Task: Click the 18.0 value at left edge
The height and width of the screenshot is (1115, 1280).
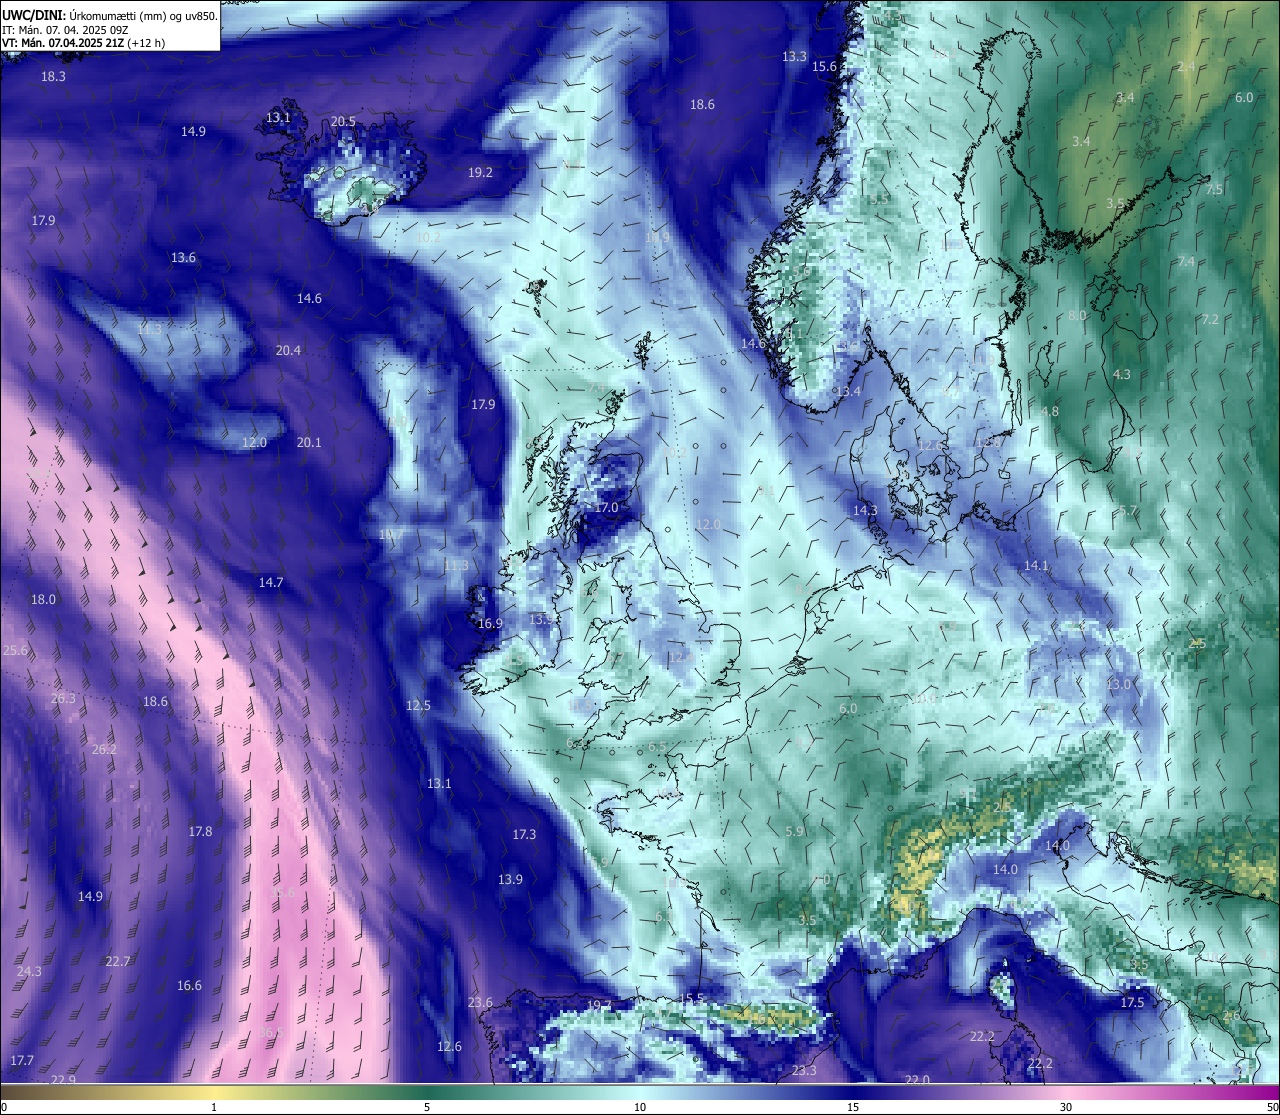Action: (x=43, y=599)
